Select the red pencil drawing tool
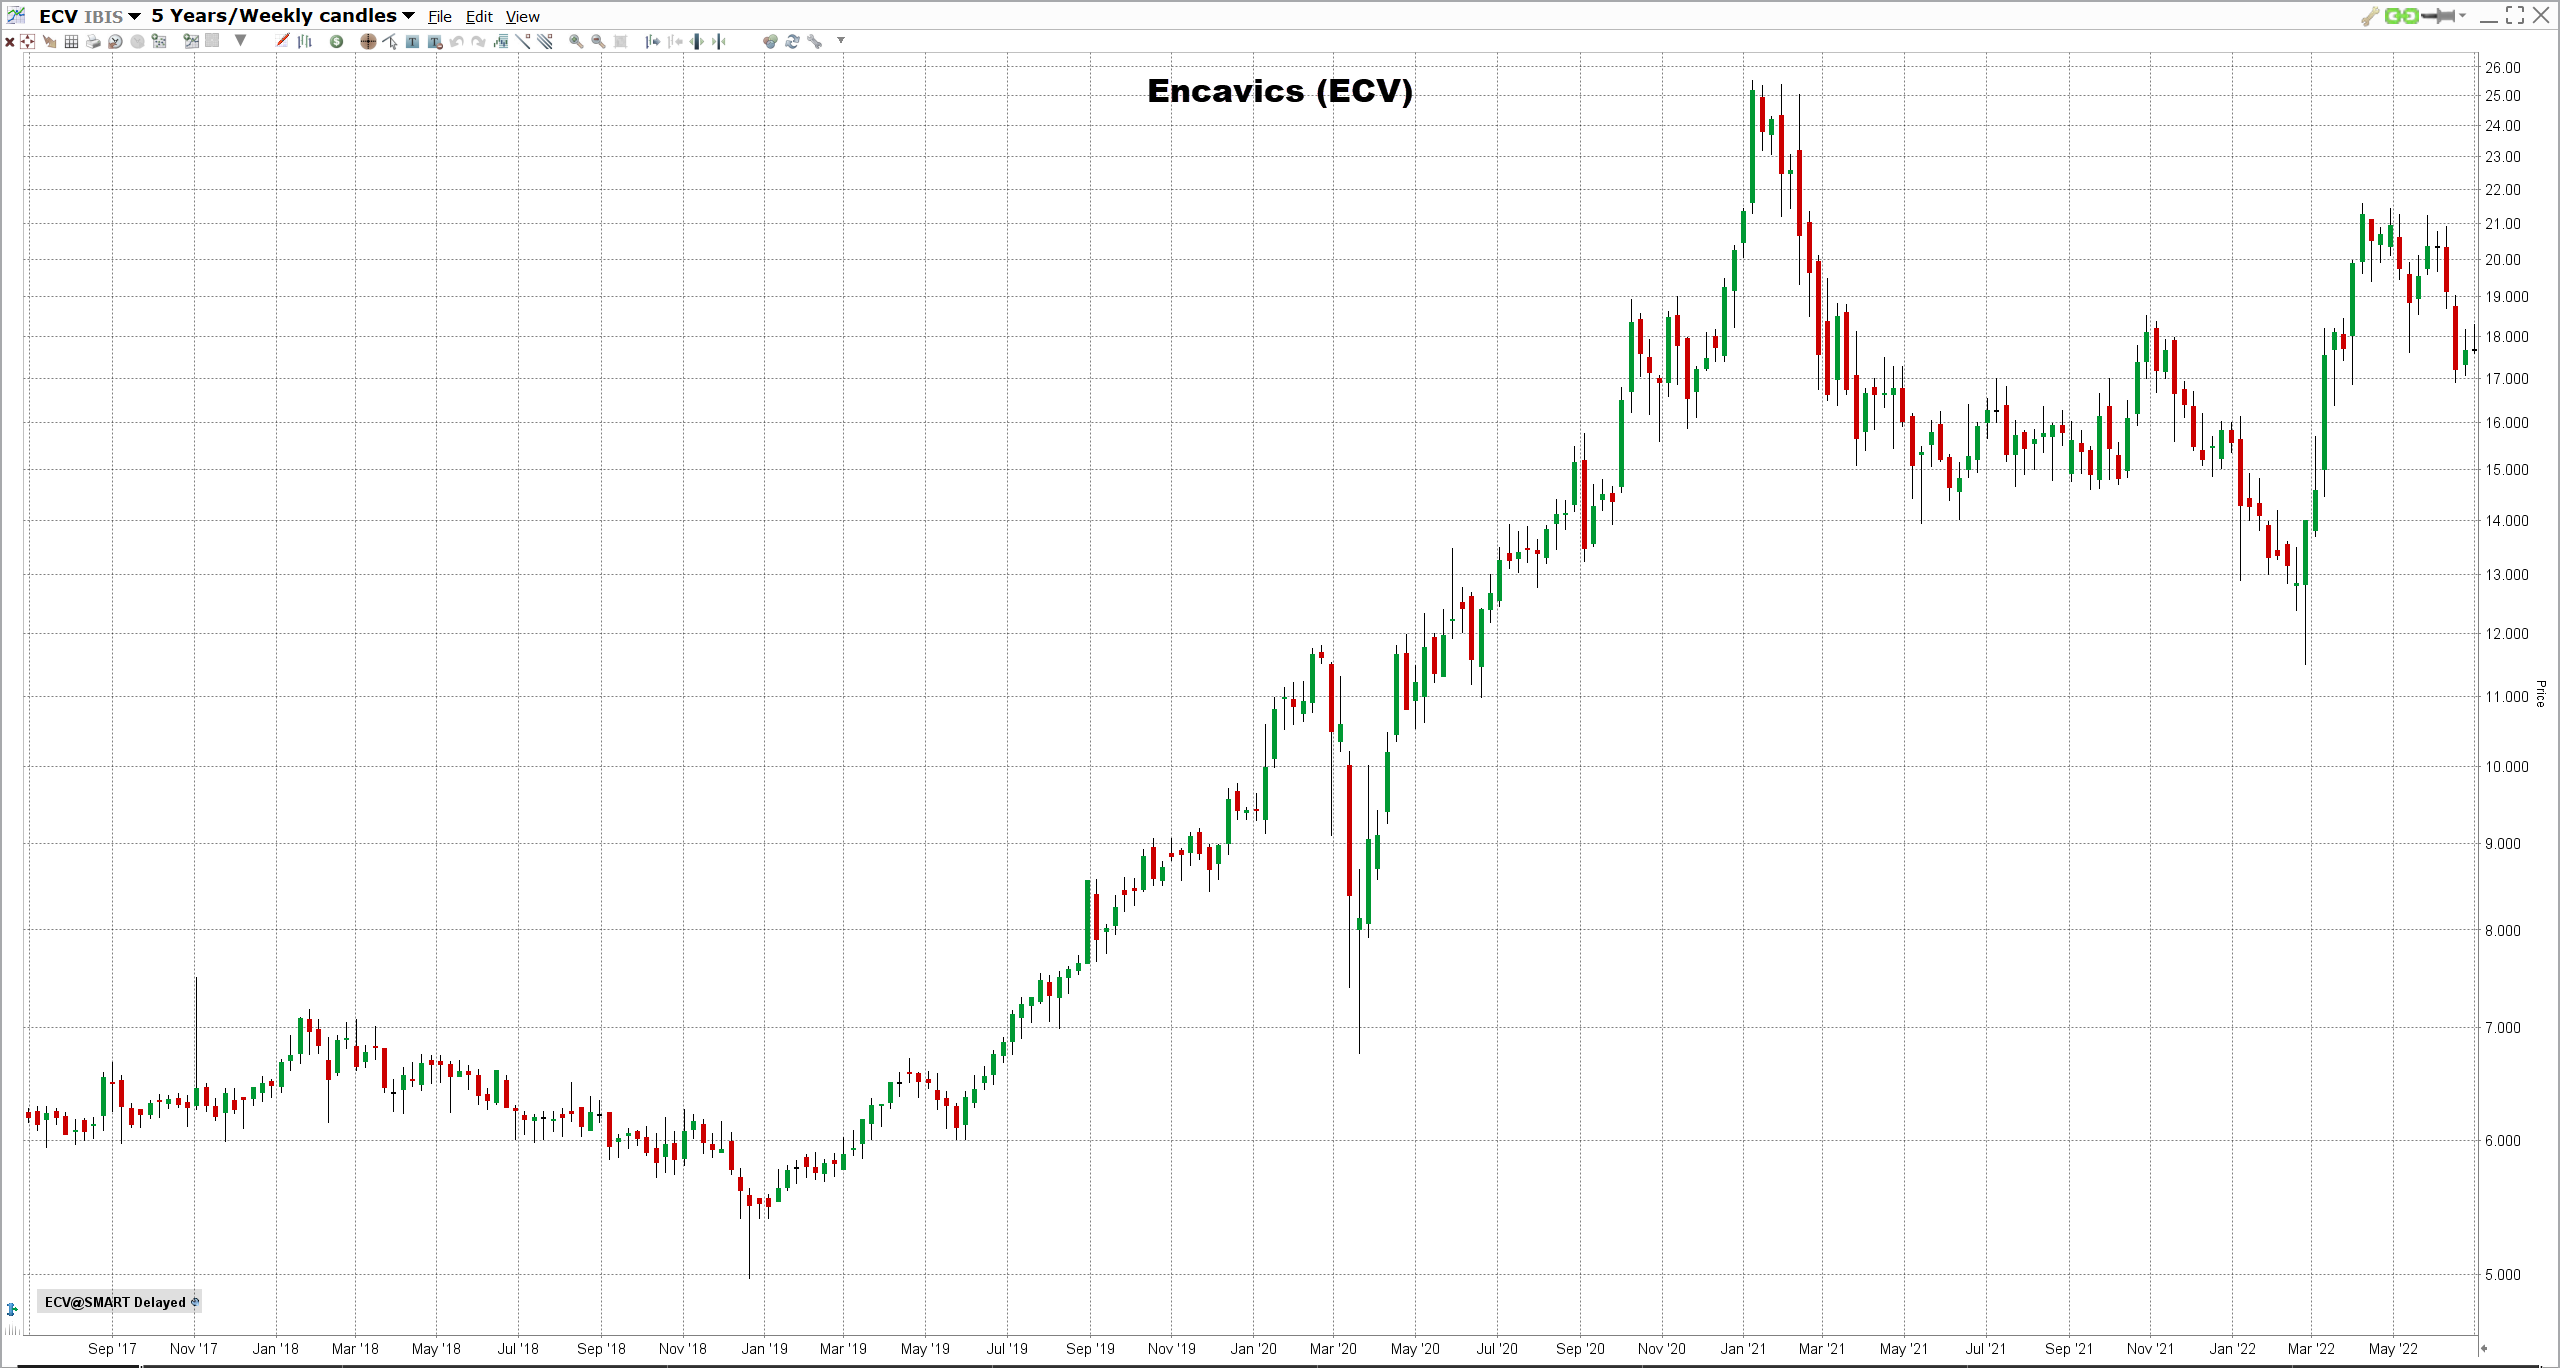Viewport: 2560px width, 1368px height. click(x=282, y=40)
